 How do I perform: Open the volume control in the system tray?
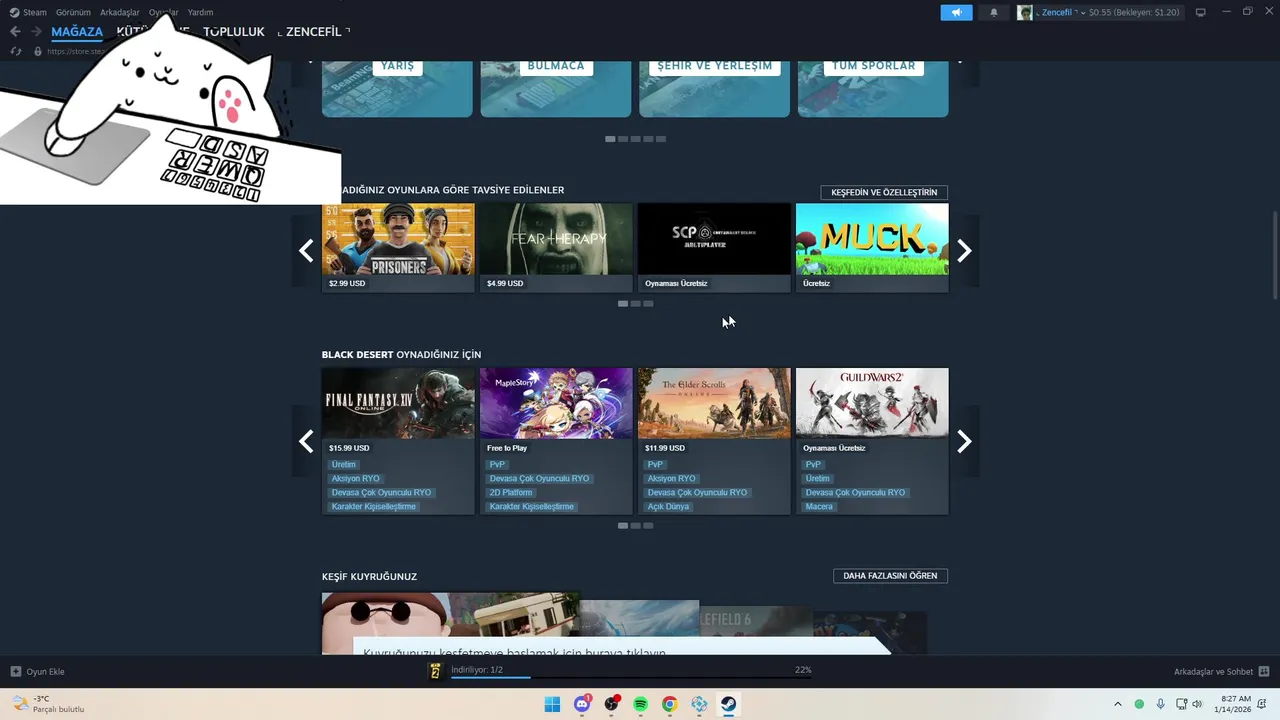pyautogui.click(x=1197, y=704)
